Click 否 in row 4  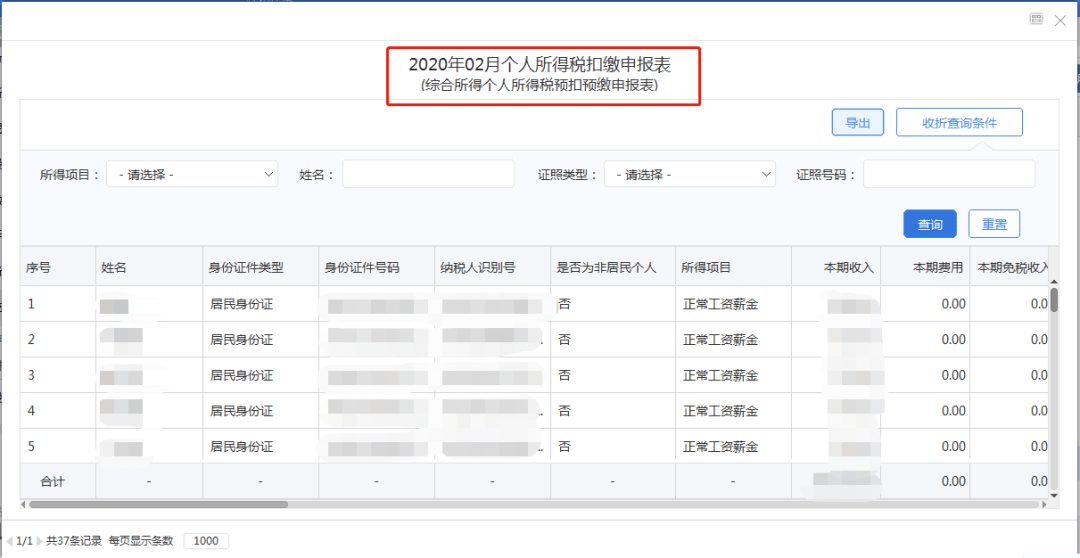(x=564, y=411)
